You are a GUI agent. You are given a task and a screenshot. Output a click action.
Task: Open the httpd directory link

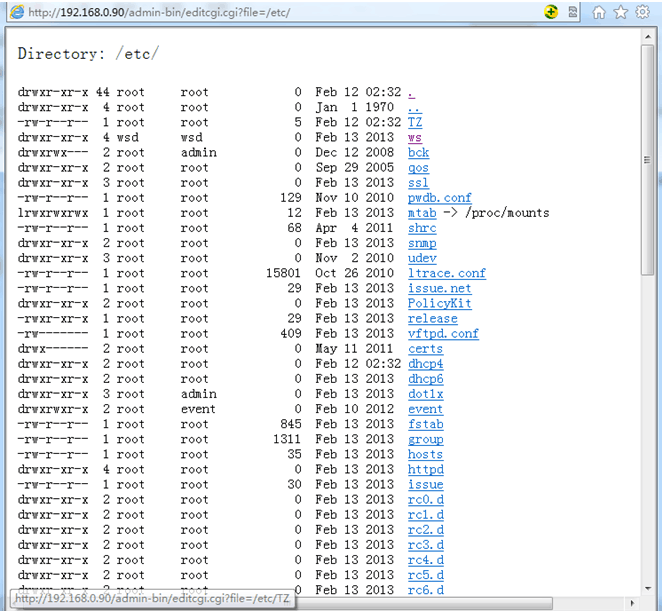(x=425, y=469)
